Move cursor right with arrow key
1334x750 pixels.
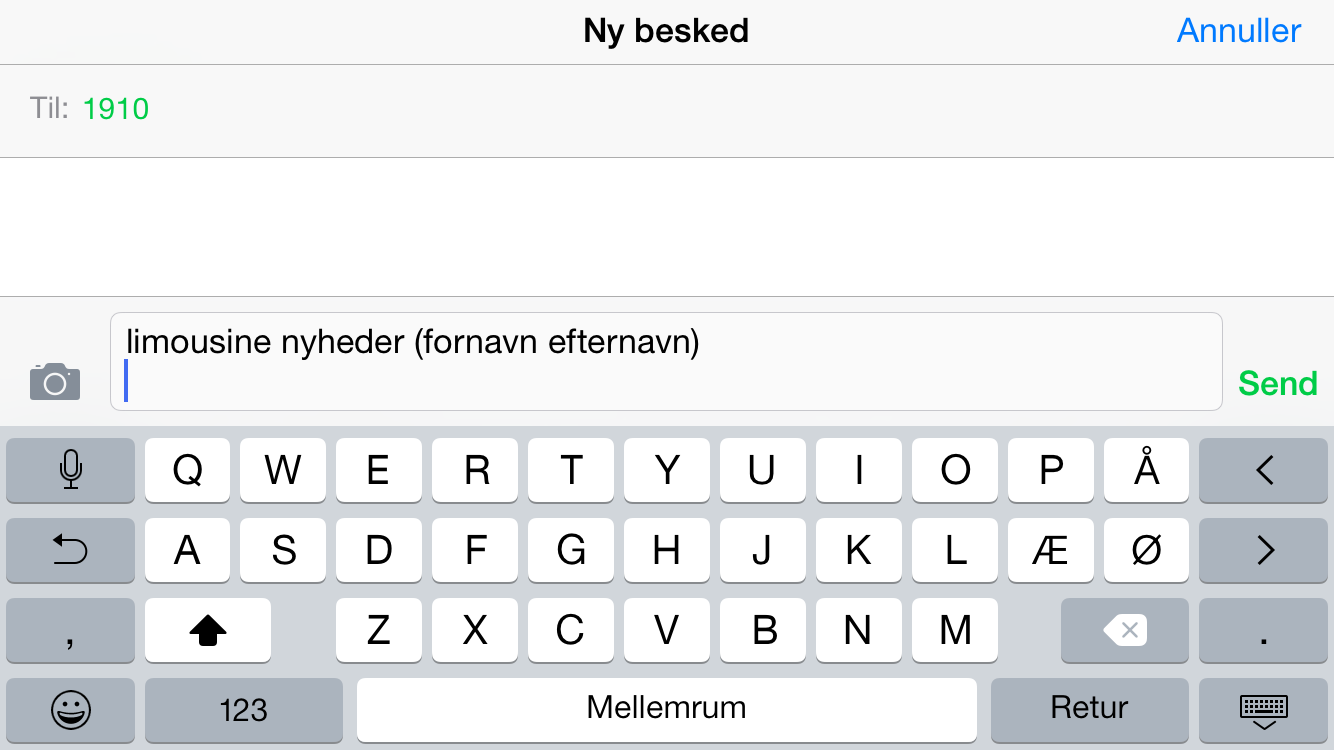point(1264,550)
